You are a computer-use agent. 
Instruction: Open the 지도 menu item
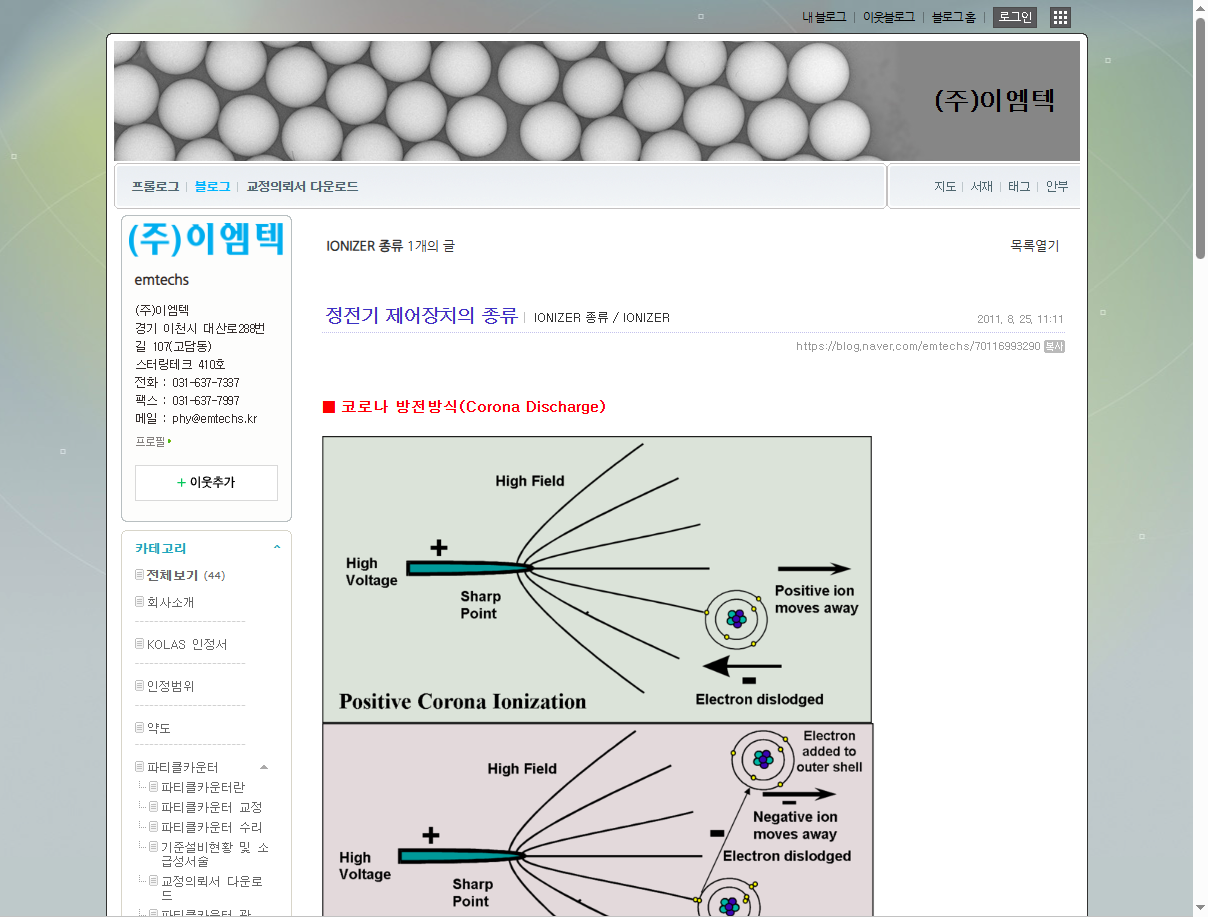tap(945, 187)
